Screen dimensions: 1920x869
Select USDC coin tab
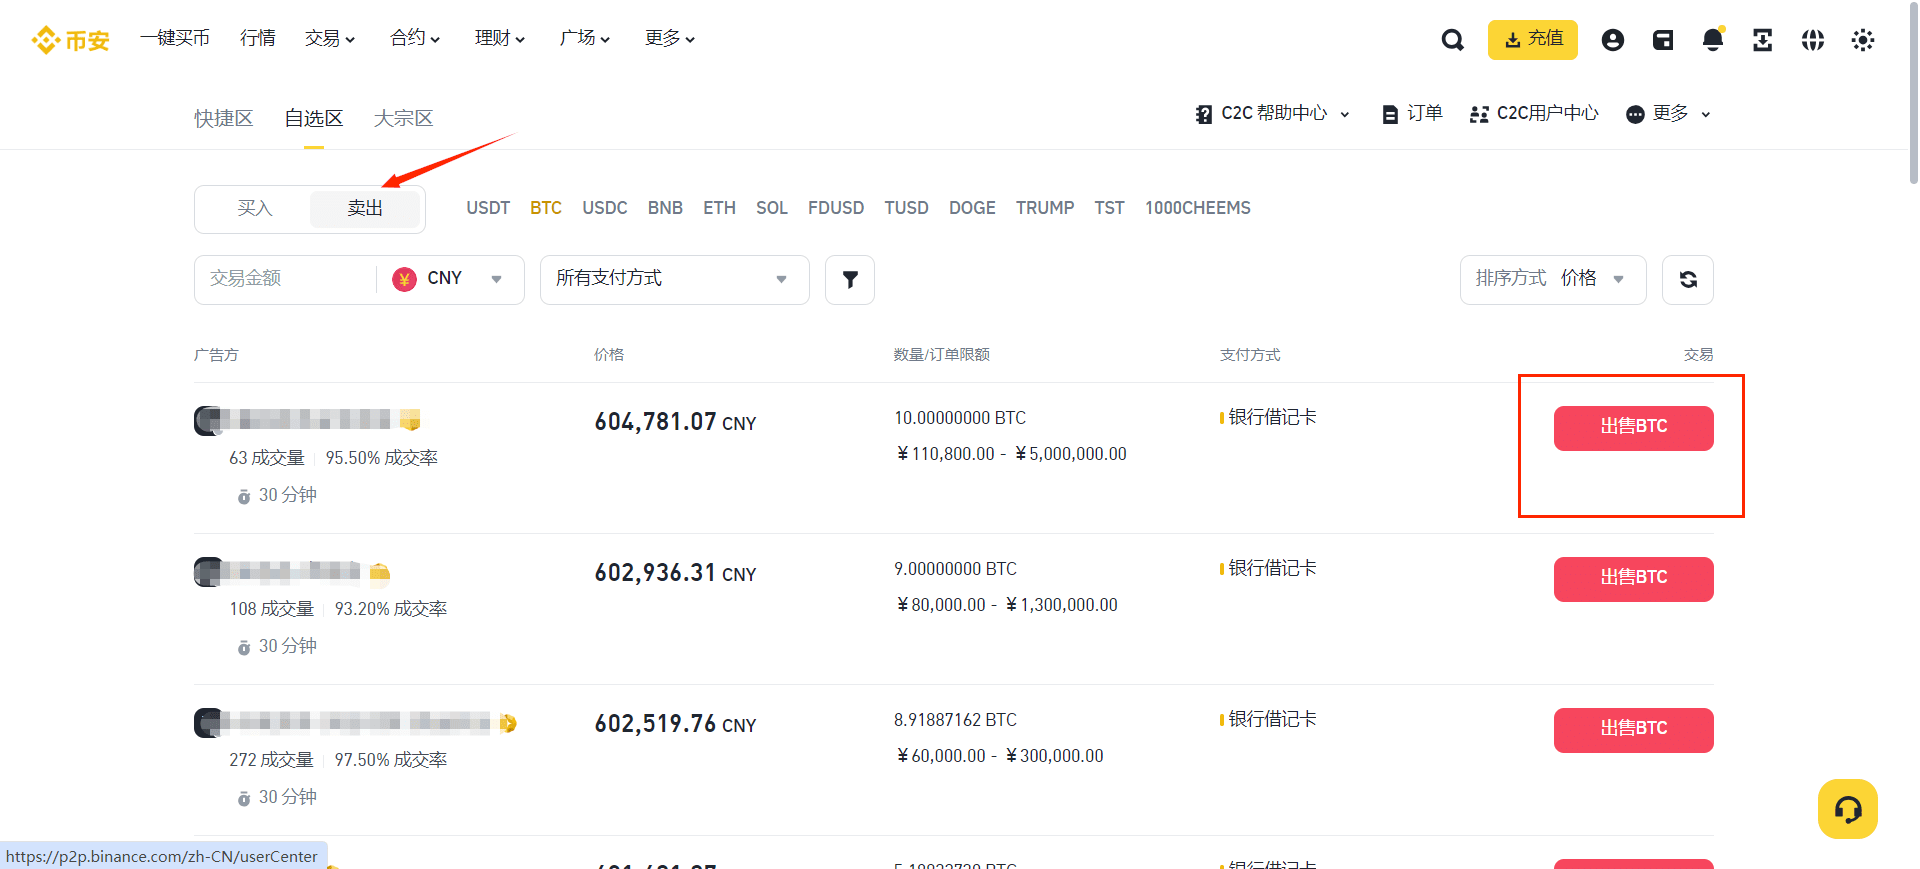pos(605,208)
